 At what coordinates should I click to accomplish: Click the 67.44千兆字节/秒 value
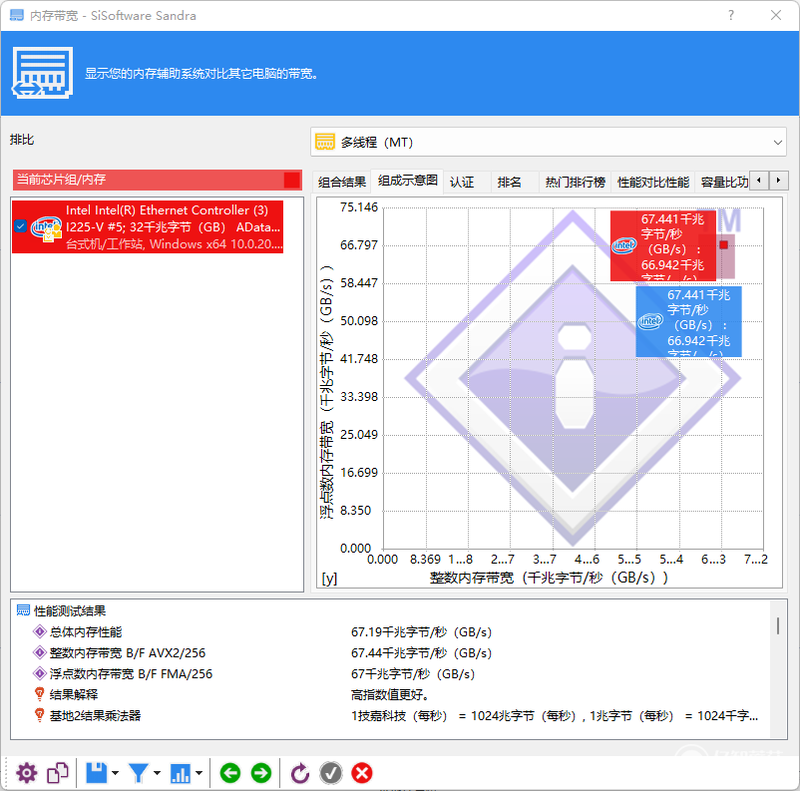[x=421, y=653]
